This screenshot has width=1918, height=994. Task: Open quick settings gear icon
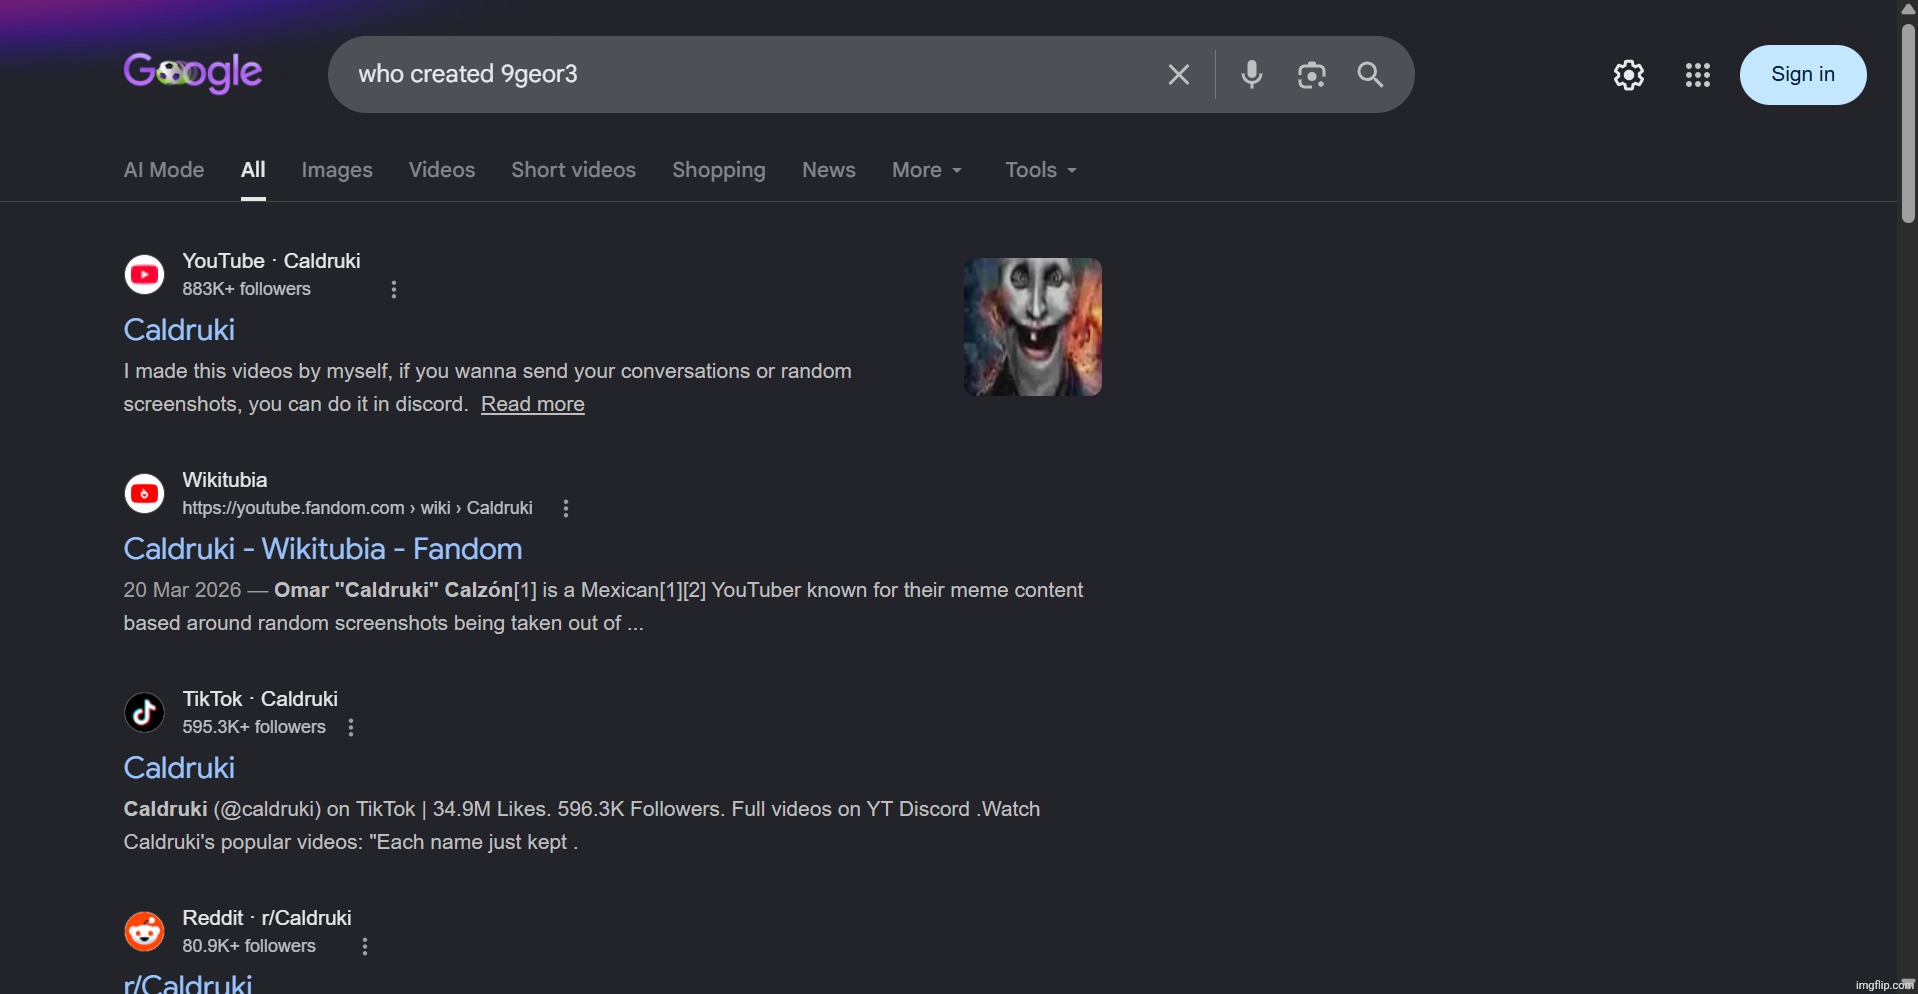(x=1629, y=75)
